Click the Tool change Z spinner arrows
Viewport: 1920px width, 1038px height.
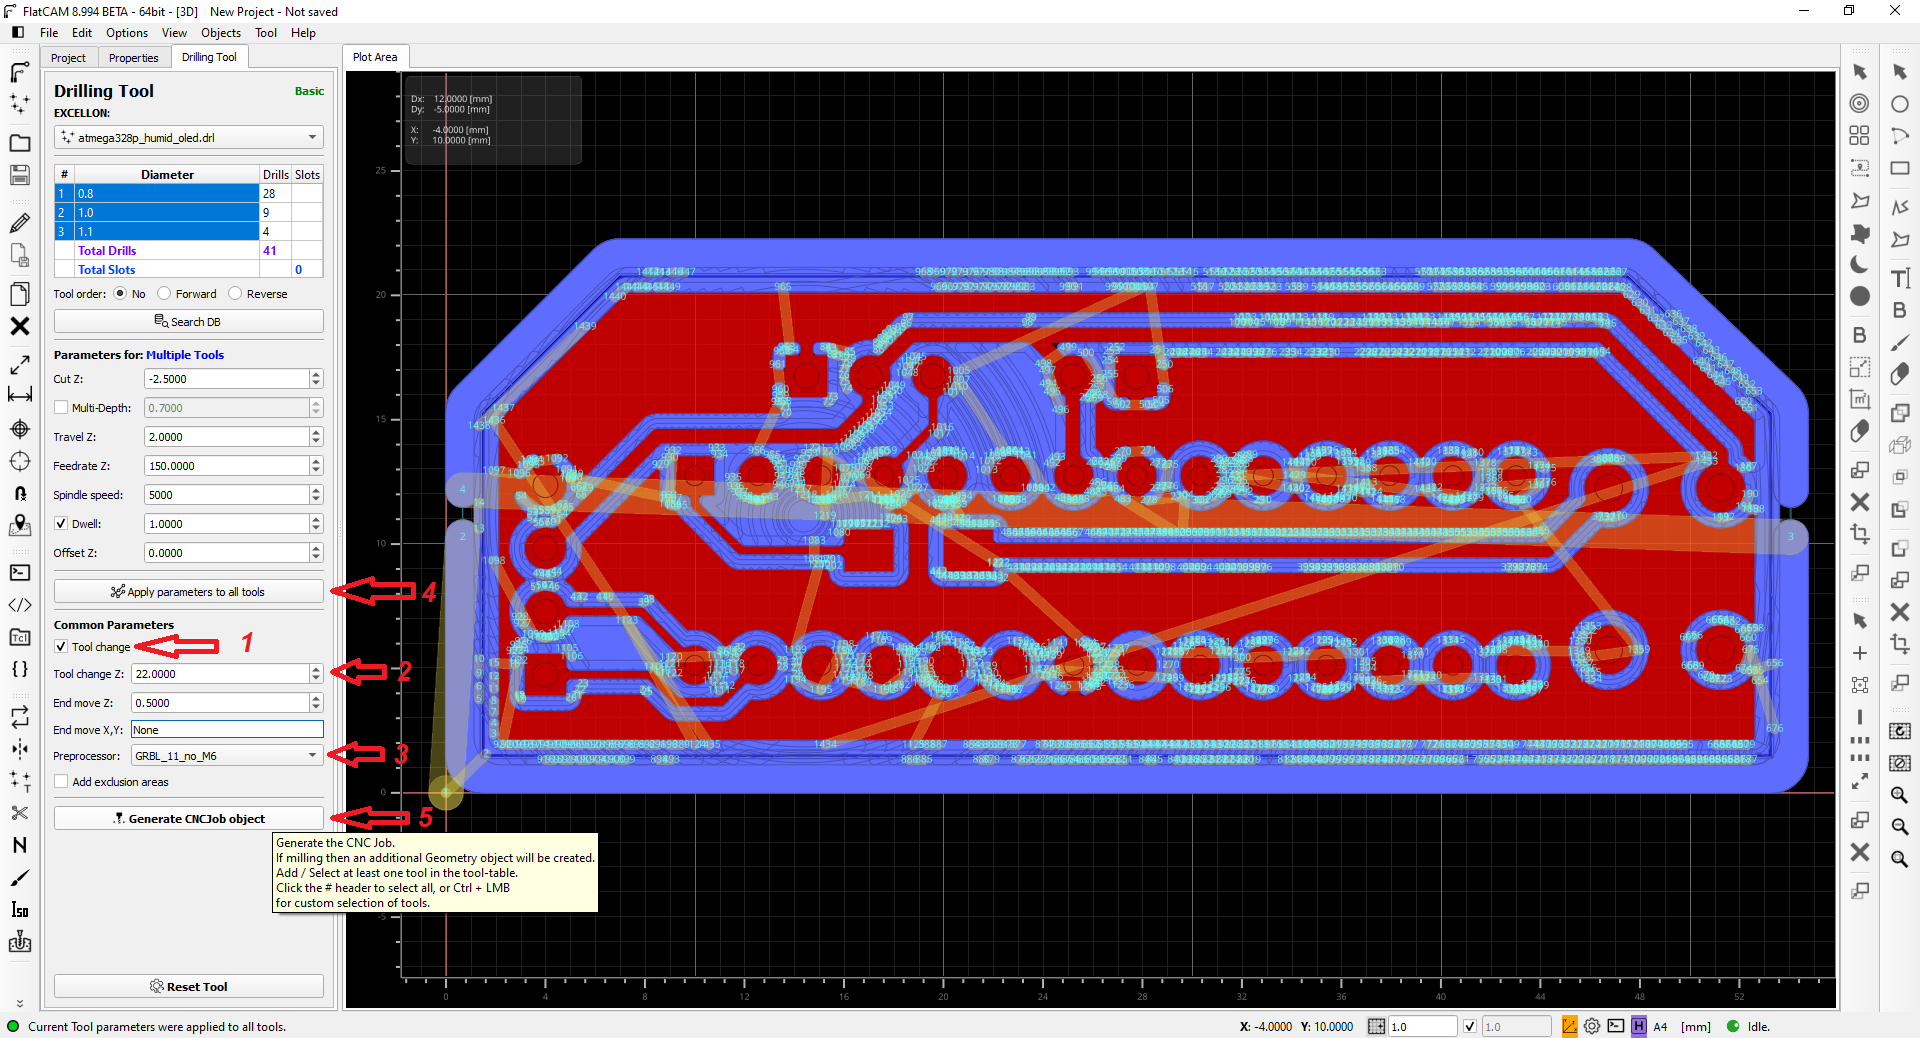316,674
